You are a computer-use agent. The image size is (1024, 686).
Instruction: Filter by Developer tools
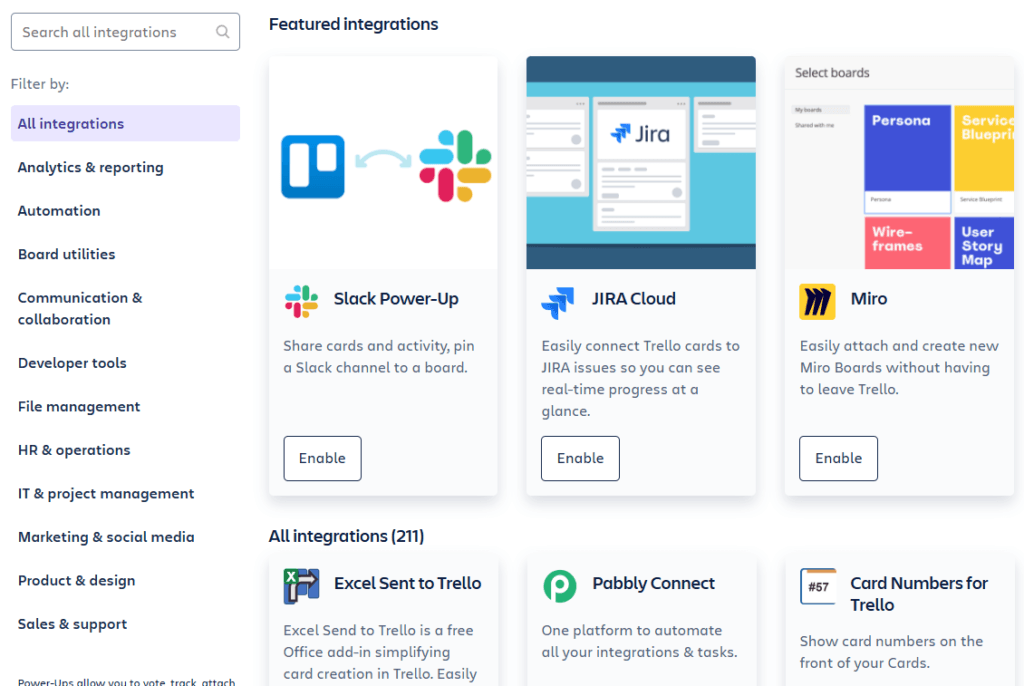point(72,363)
